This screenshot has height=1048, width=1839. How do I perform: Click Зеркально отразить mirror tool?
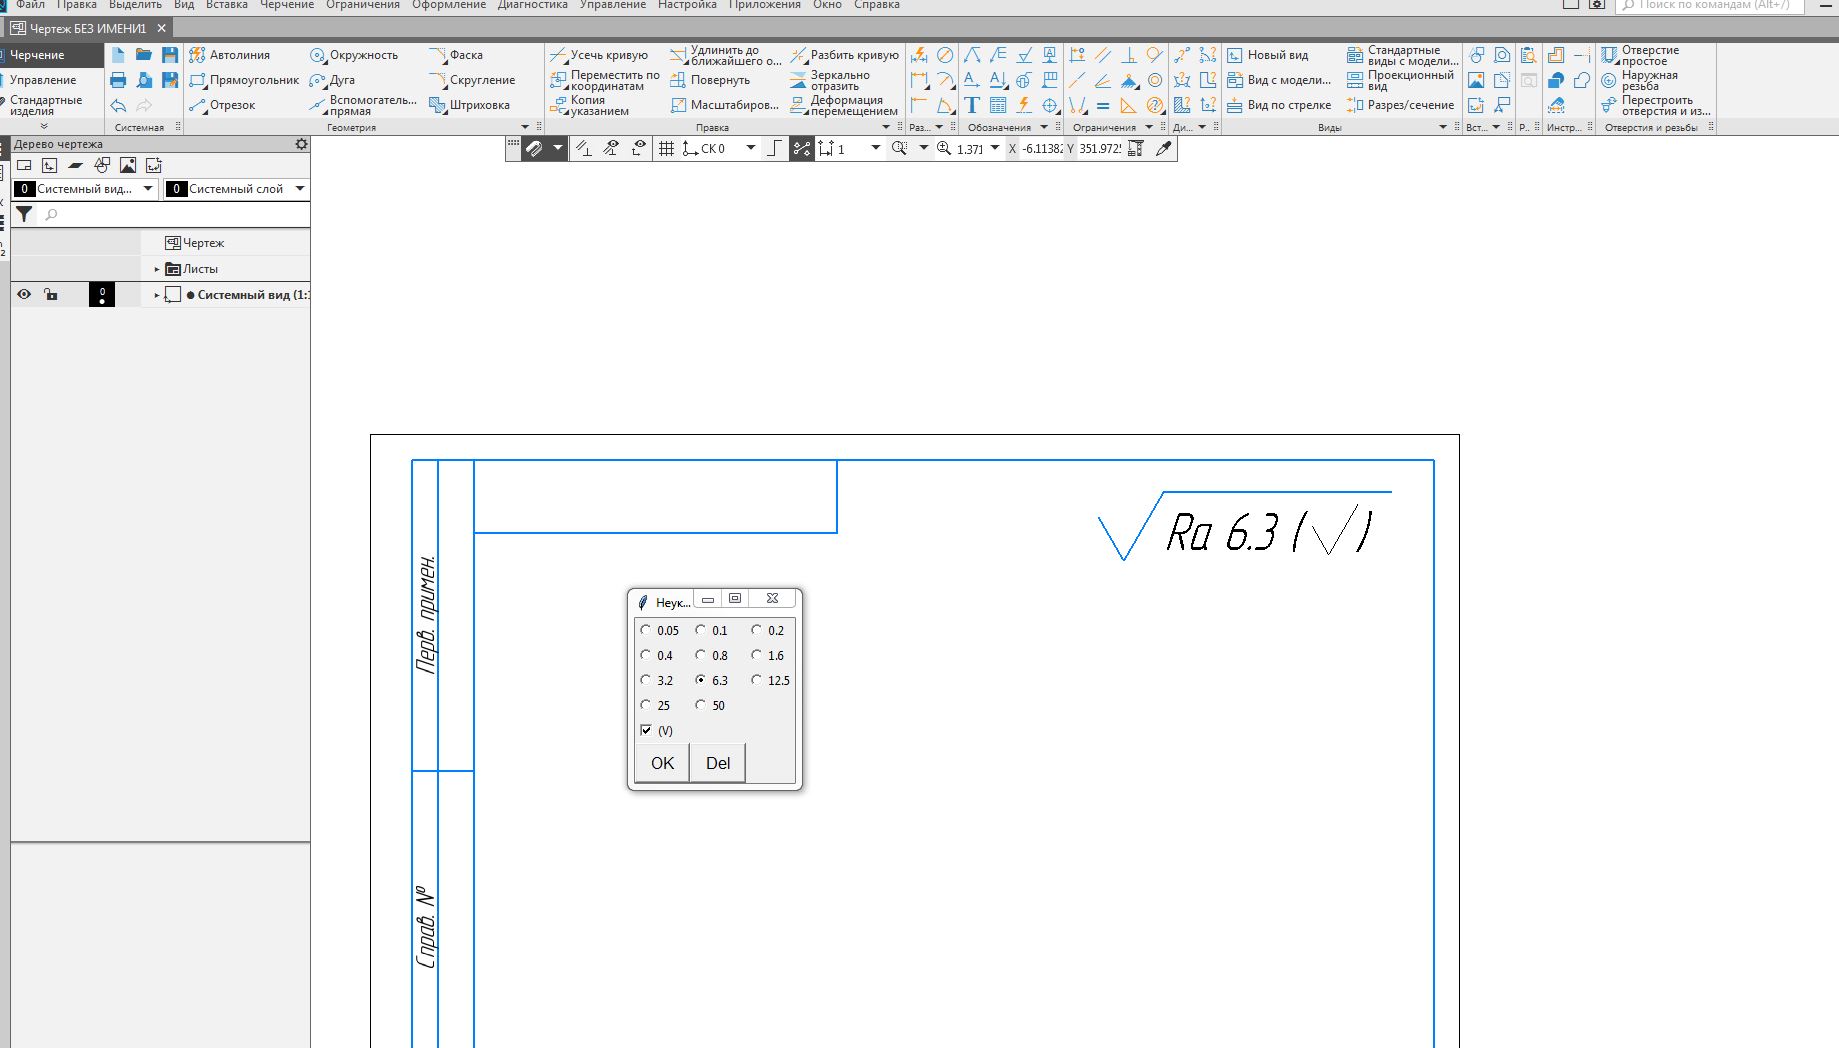click(x=830, y=80)
